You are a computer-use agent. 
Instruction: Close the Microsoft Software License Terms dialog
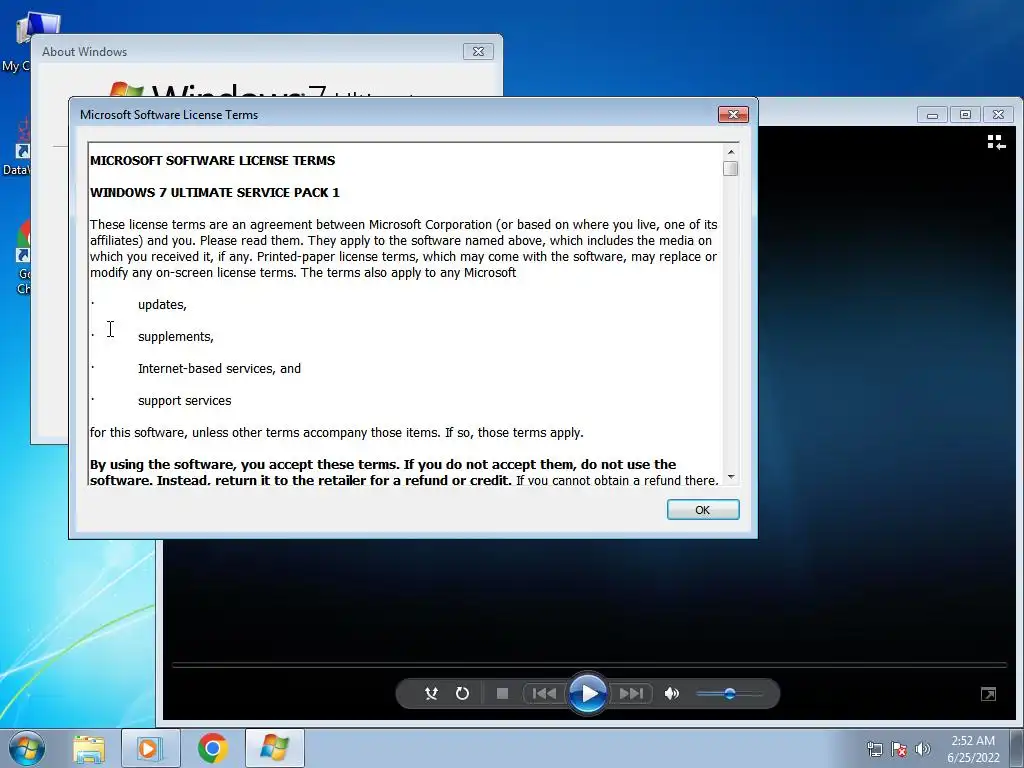733,115
